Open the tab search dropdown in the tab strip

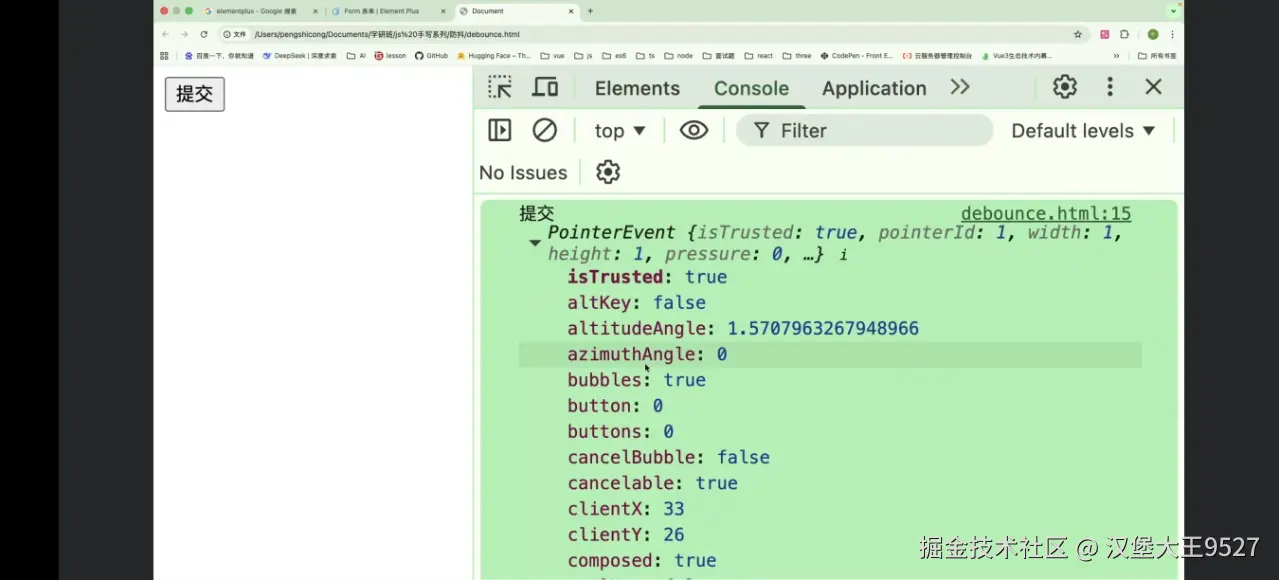pyautogui.click(x=1173, y=11)
